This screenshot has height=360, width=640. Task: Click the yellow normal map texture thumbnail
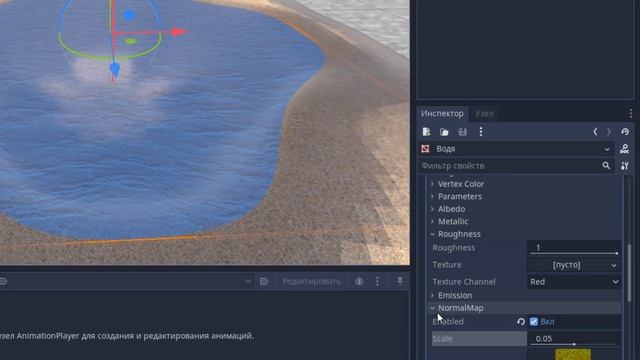573,354
